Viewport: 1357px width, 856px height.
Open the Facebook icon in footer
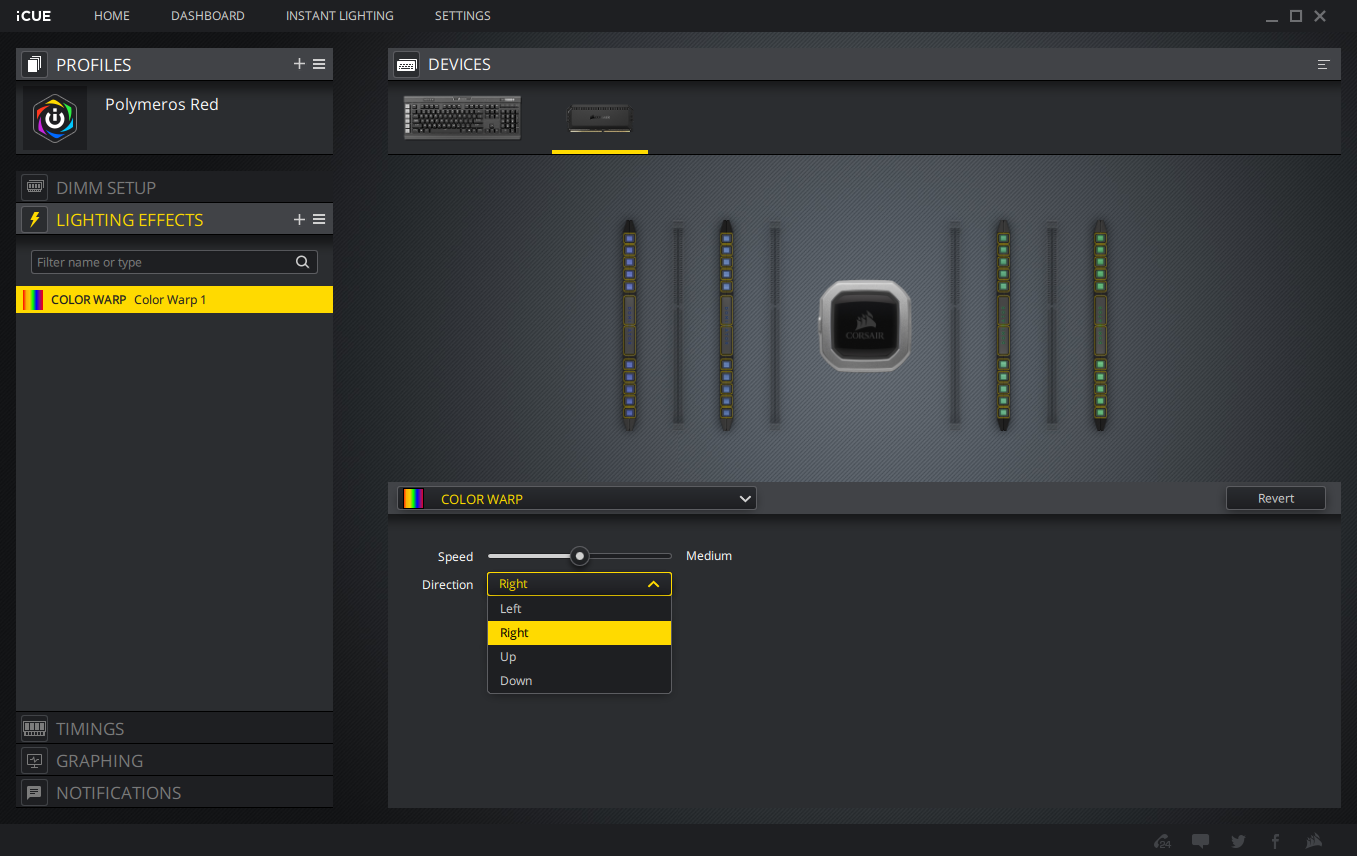(1275, 841)
